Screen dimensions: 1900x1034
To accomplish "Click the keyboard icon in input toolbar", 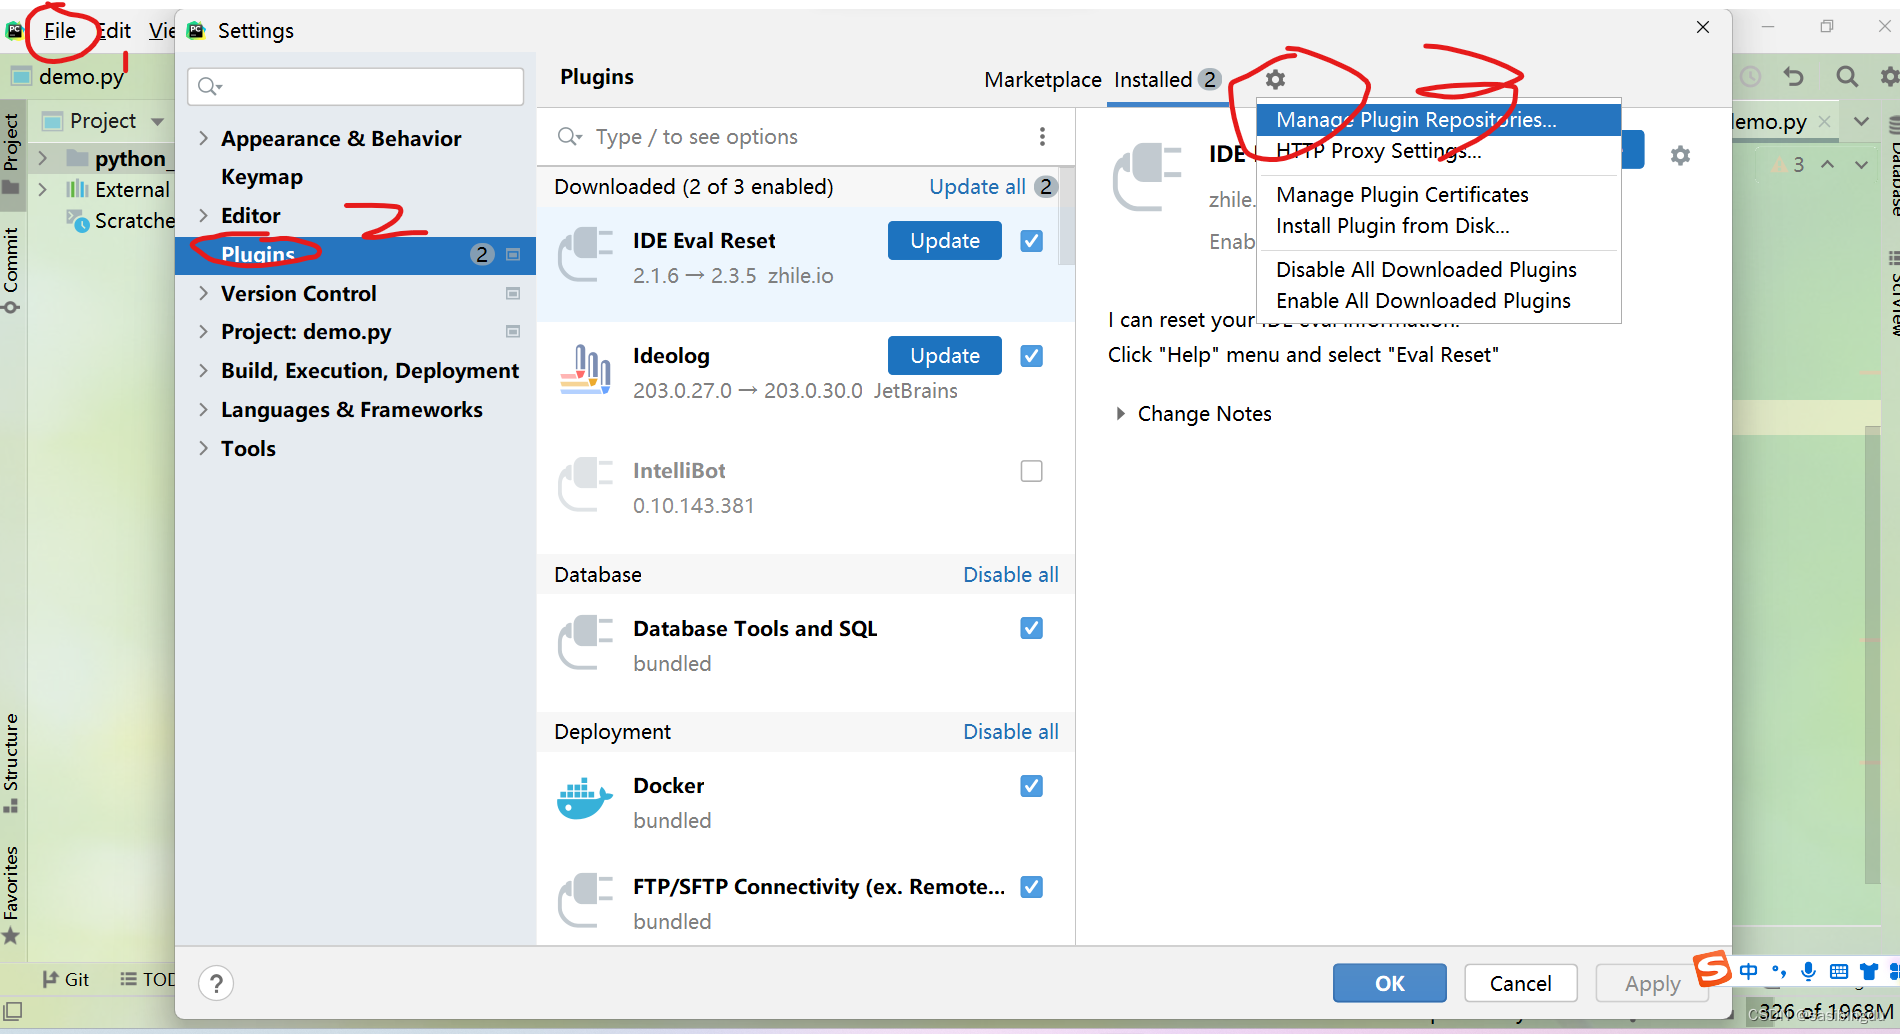I will coord(1838,971).
